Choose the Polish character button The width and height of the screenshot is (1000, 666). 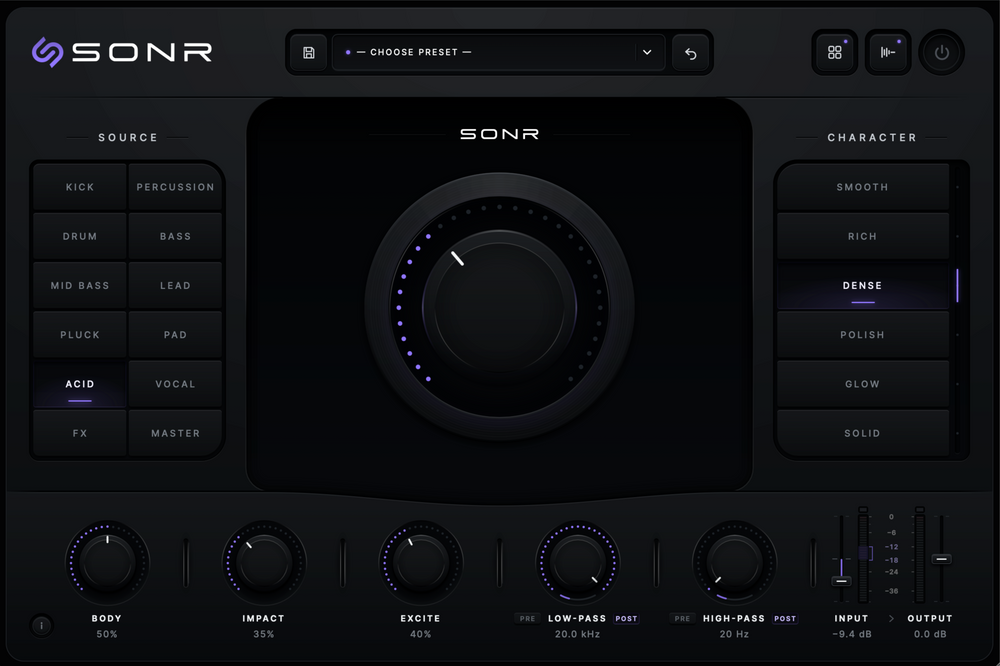pyautogui.click(x=862, y=335)
